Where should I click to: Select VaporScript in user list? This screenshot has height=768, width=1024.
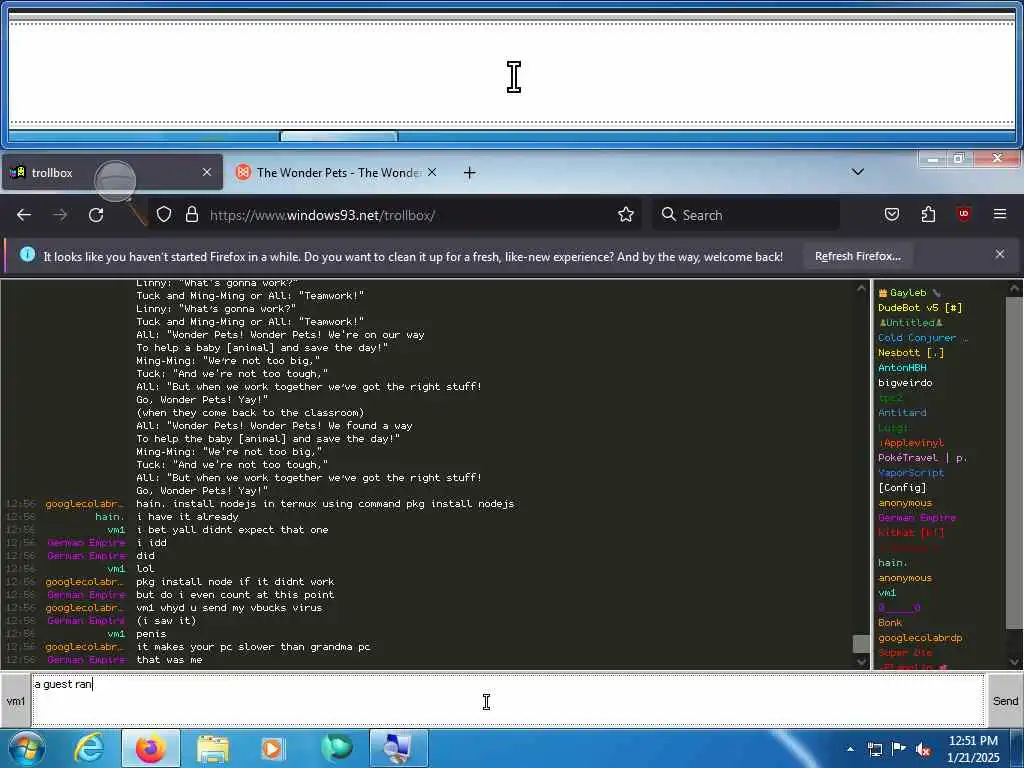pos(910,473)
